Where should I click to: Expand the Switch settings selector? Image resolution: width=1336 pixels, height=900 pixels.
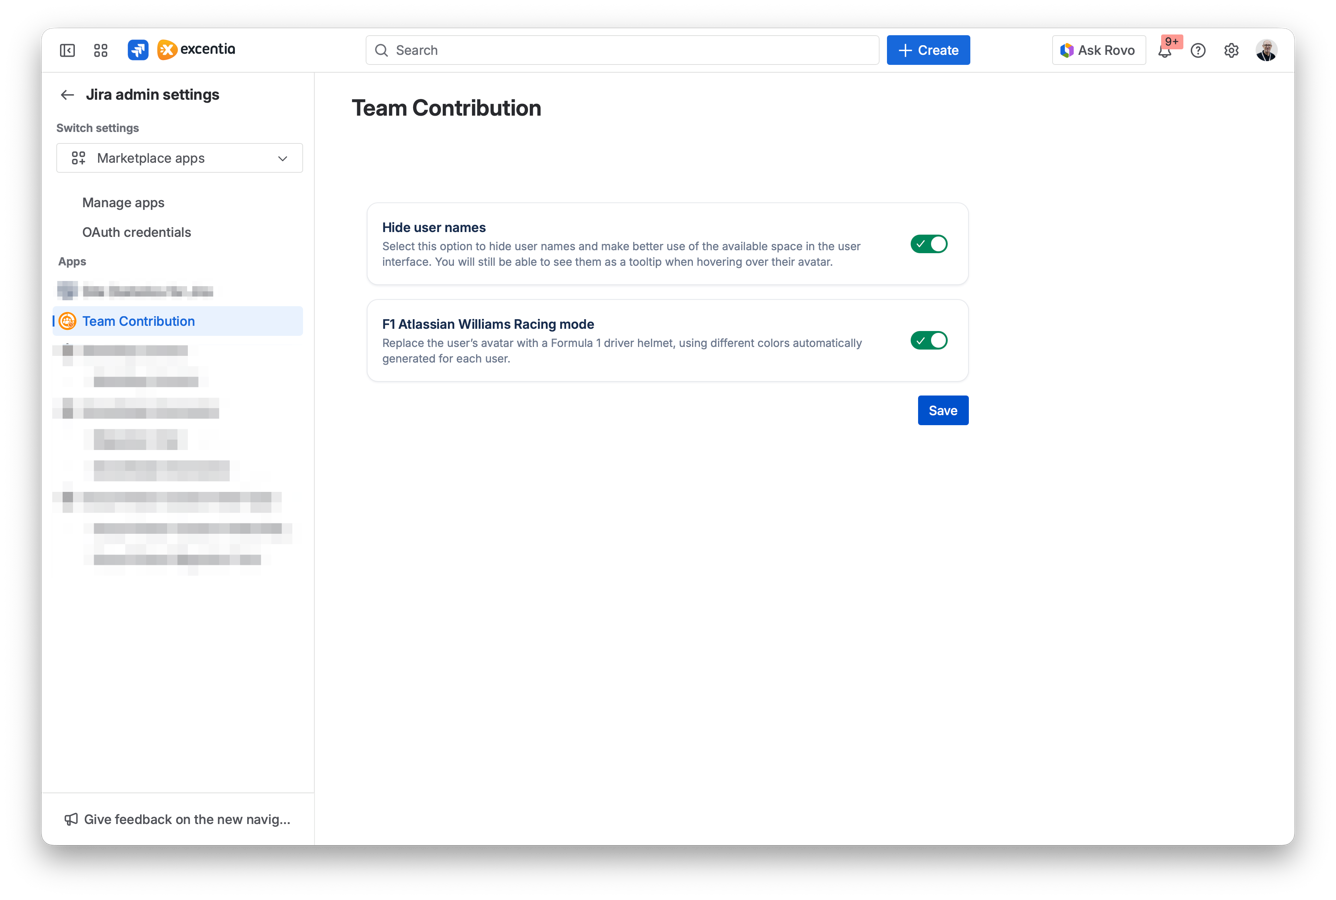tap(282, 158)
